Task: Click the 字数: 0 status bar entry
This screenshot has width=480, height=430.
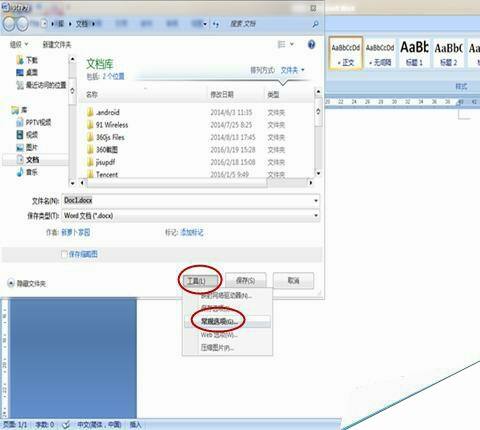Action: click(45, 425)
